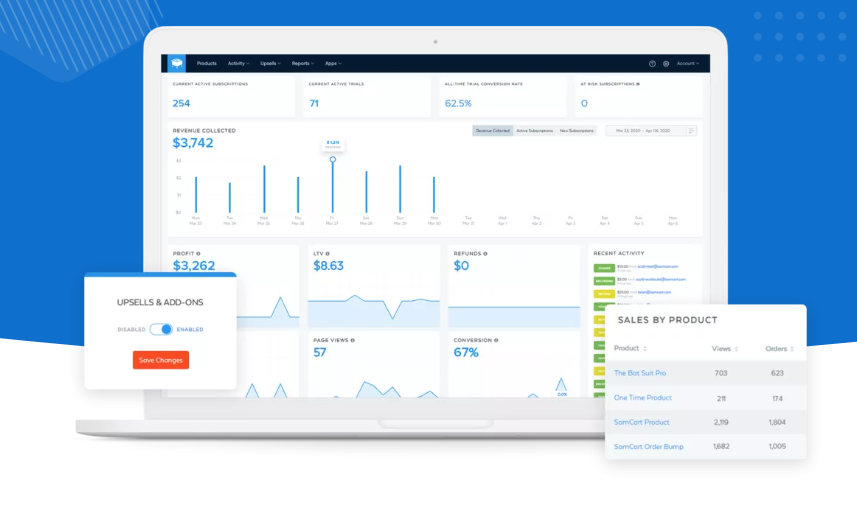Open the Products menu item
Image resolution: width=857 pixels, height=510 pixels.
pyautogui.click(x=207, y=63)
